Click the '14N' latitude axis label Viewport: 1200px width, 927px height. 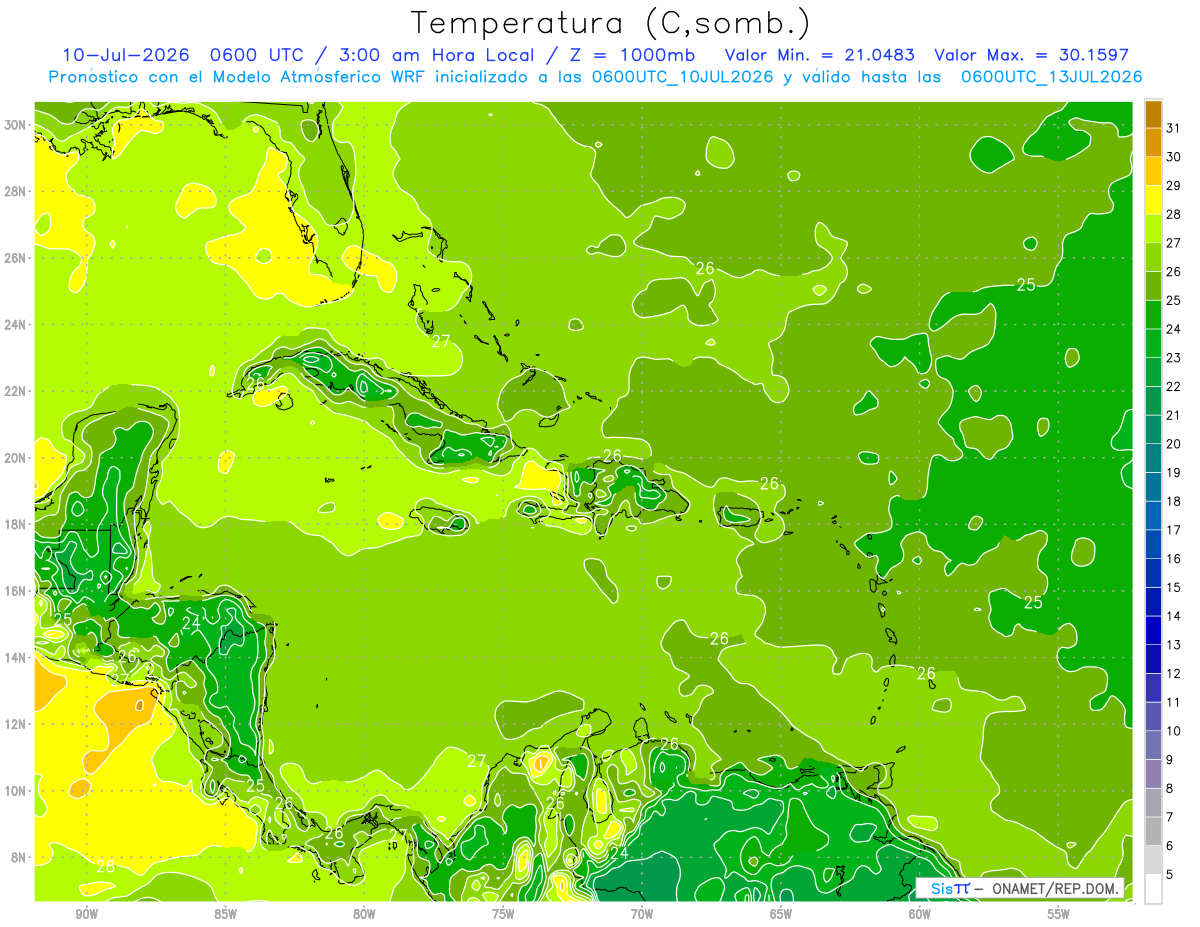coord(17,657)
